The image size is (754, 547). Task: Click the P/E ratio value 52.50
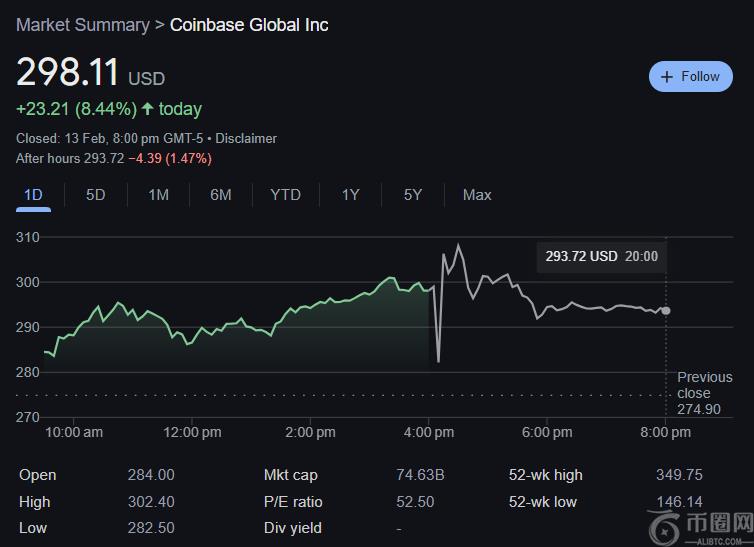click(x=415, y=502)
